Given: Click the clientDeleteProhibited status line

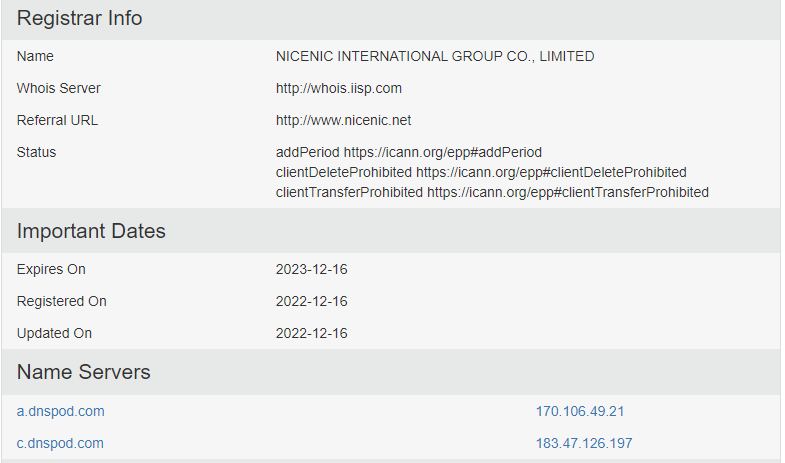Looking at the screenshot, I should (x=481, y=172).
